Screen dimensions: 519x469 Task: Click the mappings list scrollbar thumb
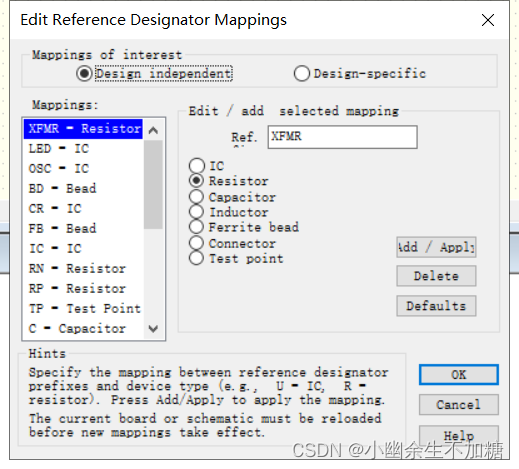click(x=153, y=185)
